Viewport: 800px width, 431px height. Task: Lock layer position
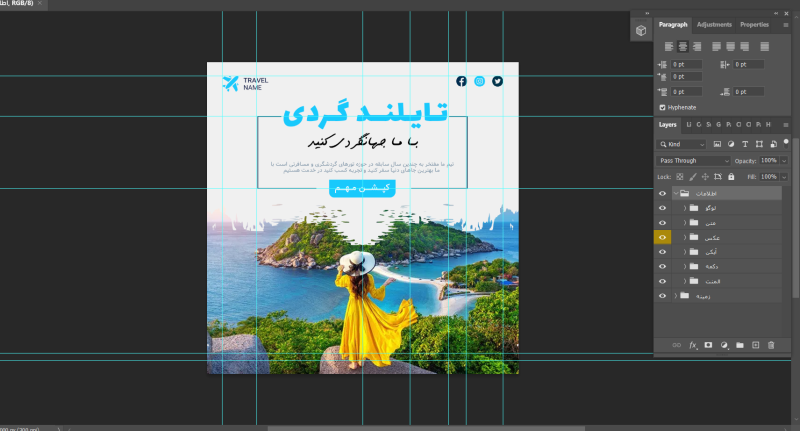click(705, 177)
